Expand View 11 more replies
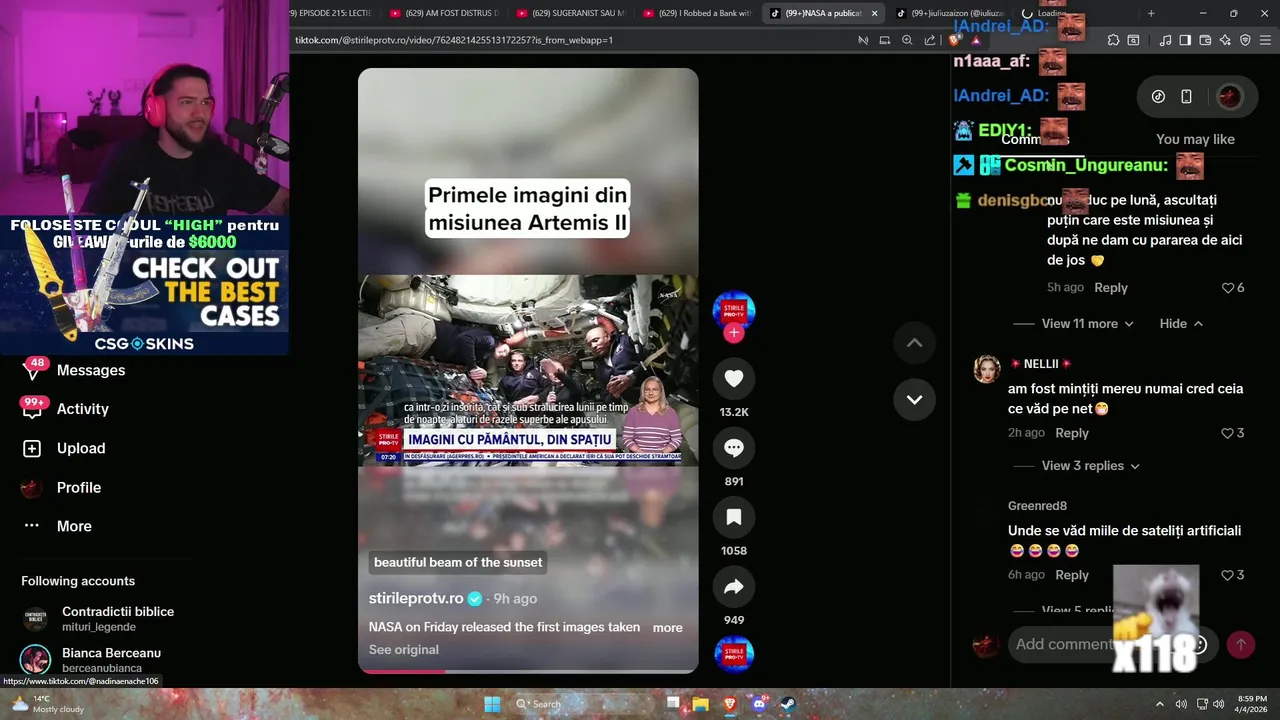The width and height of the screenshot is (1280, 720). click(1087, 324)
